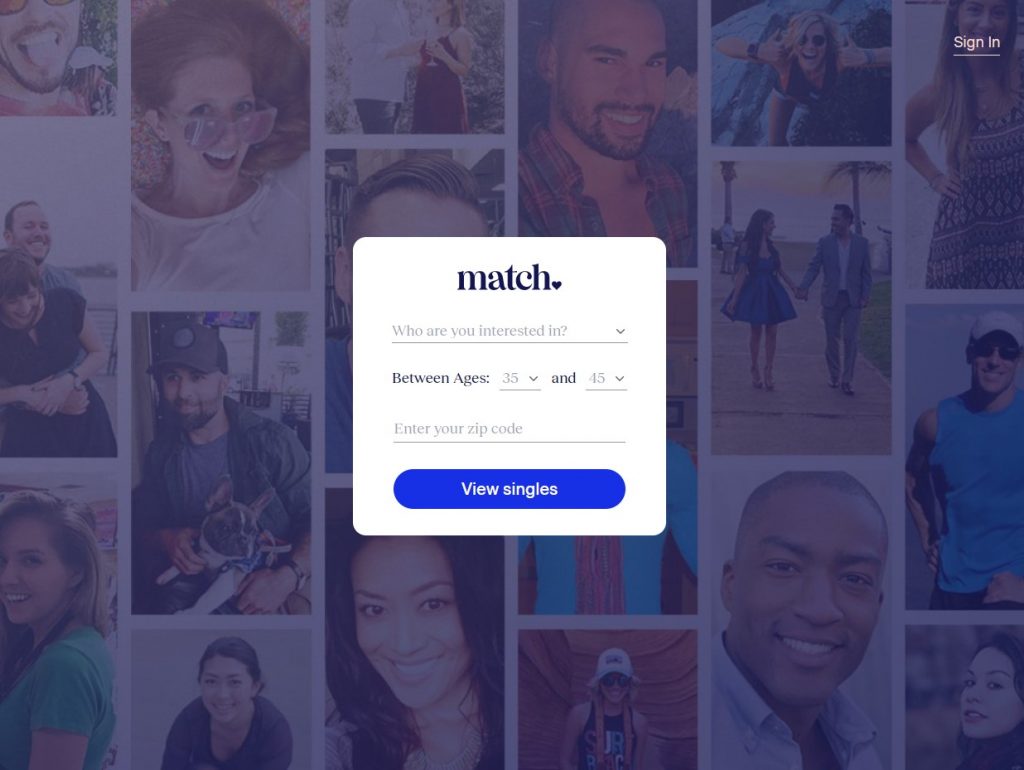The width and height of the screenshot is (1024, 770).
Task: Expand the maximum age dropdown showing 45
Action: (606, 378)
